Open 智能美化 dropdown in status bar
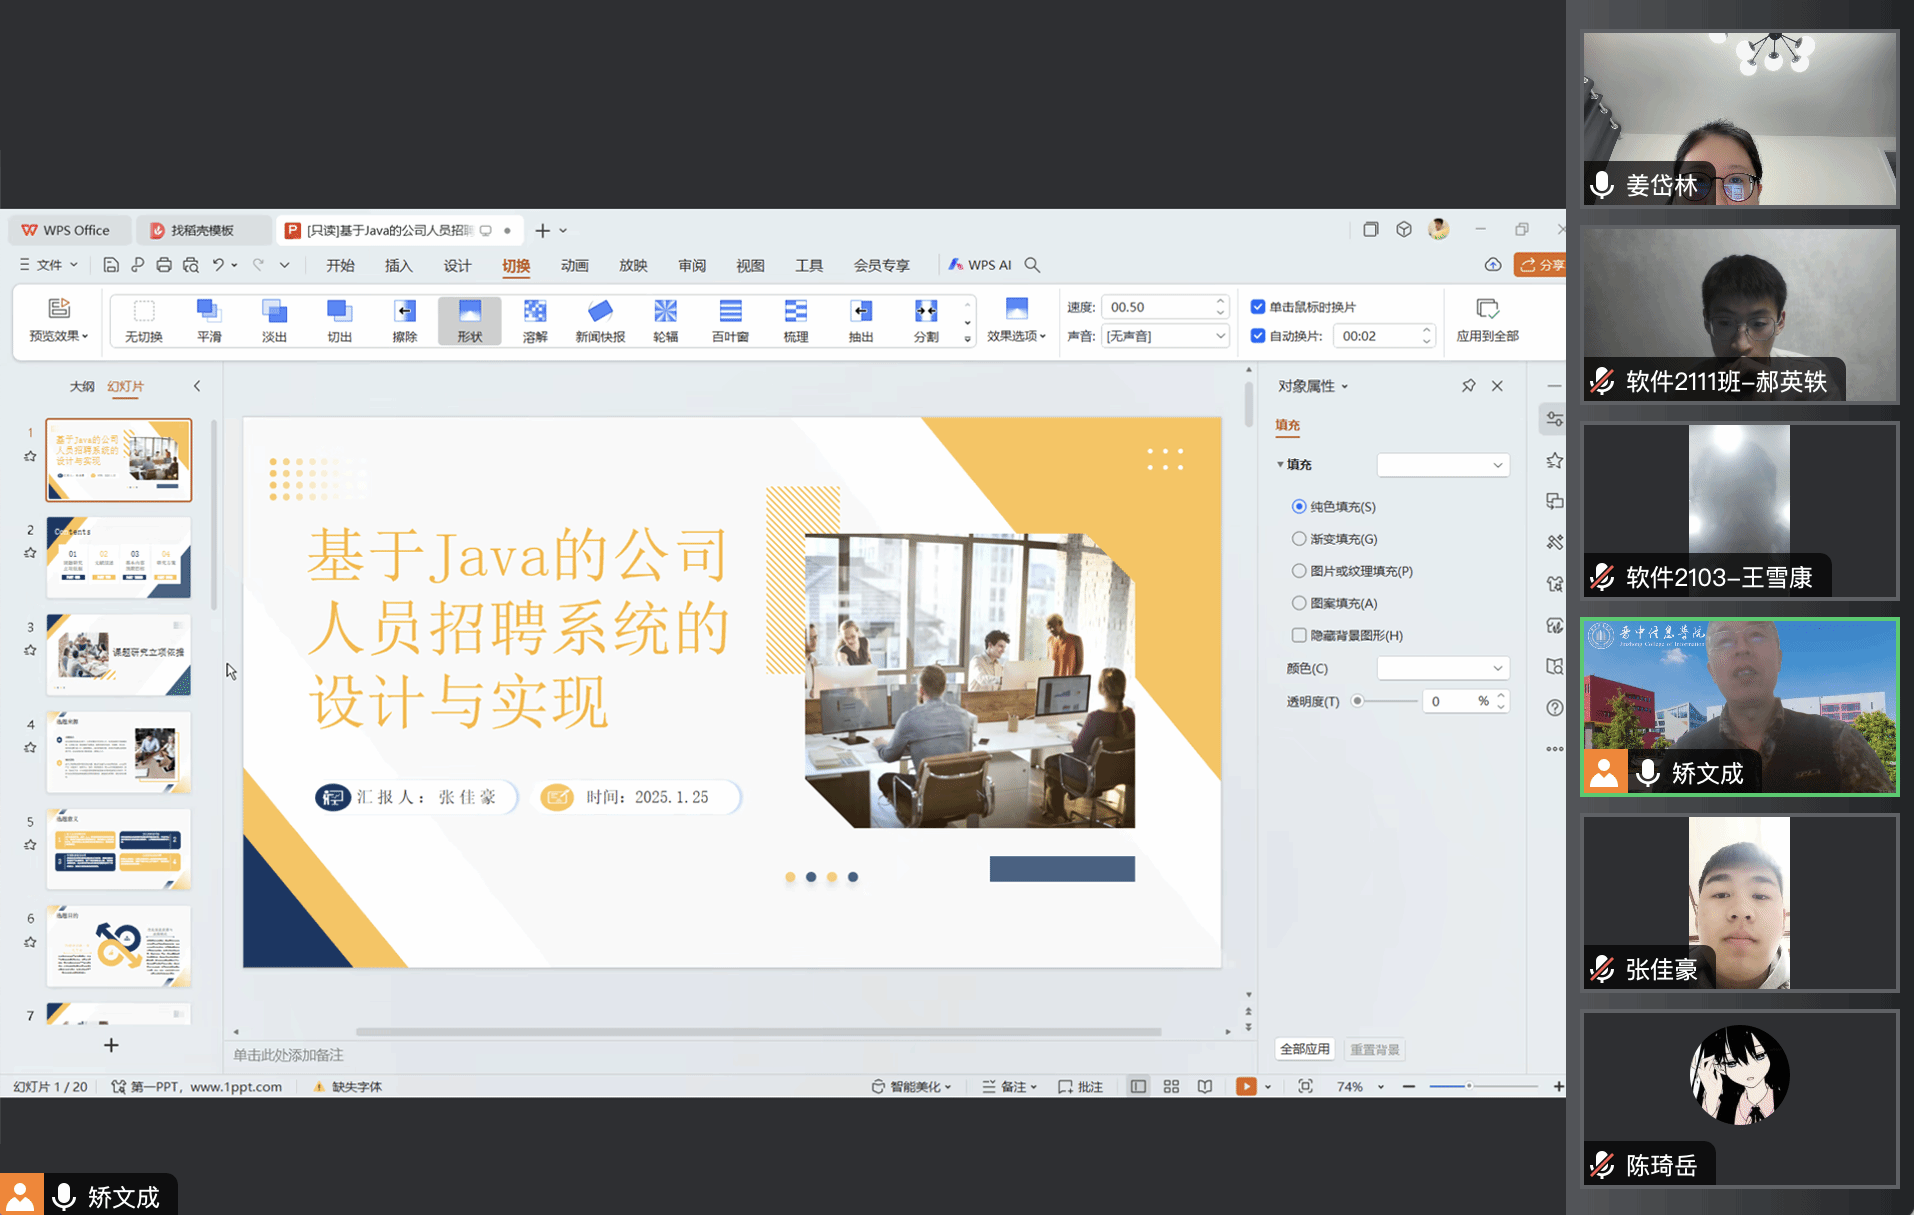The width and height of the screenshot is (1914, 1215). tap(911, 1087)
